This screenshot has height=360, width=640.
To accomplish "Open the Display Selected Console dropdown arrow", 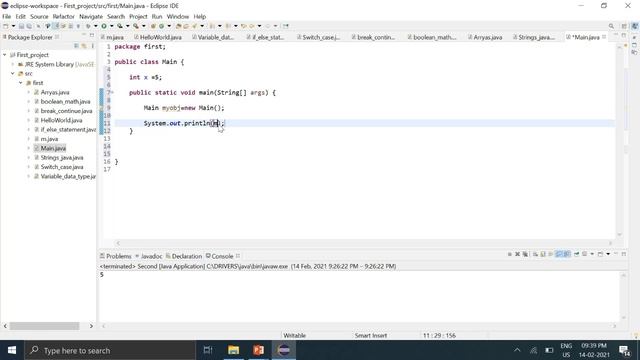I will 592,254.
